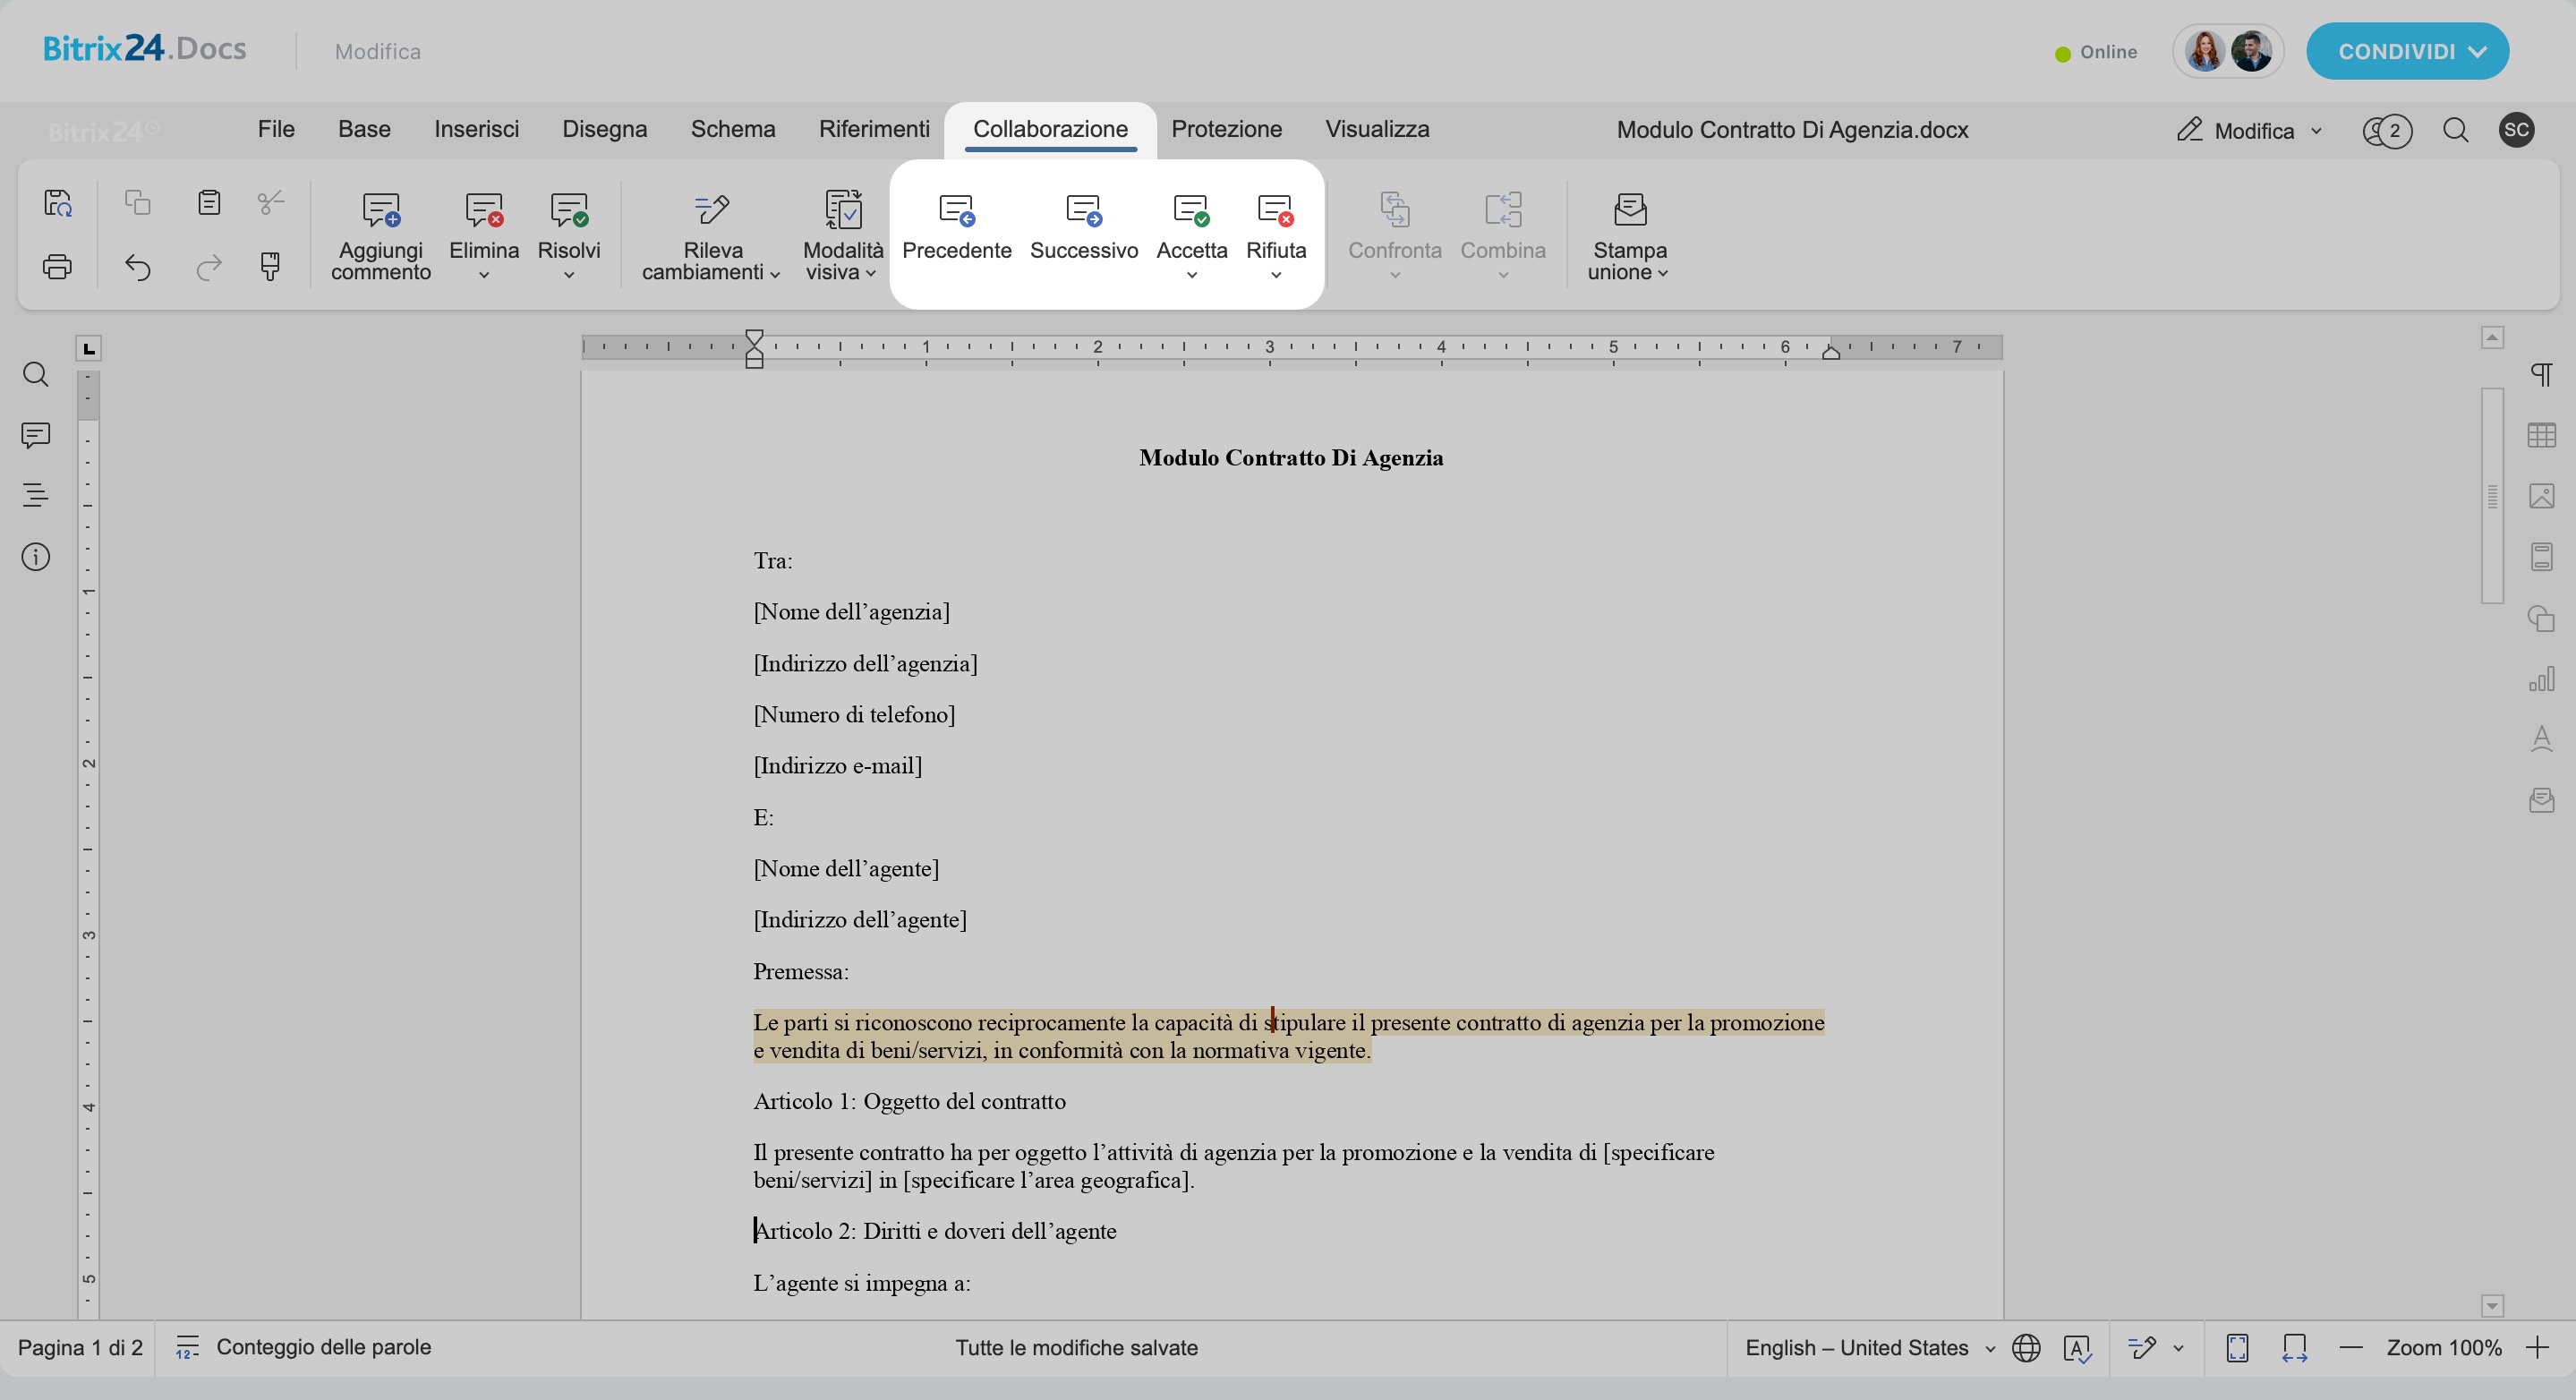Click the print icon in toolbar
Viewport: 2576px width, 1400px height.
(58, 267)
